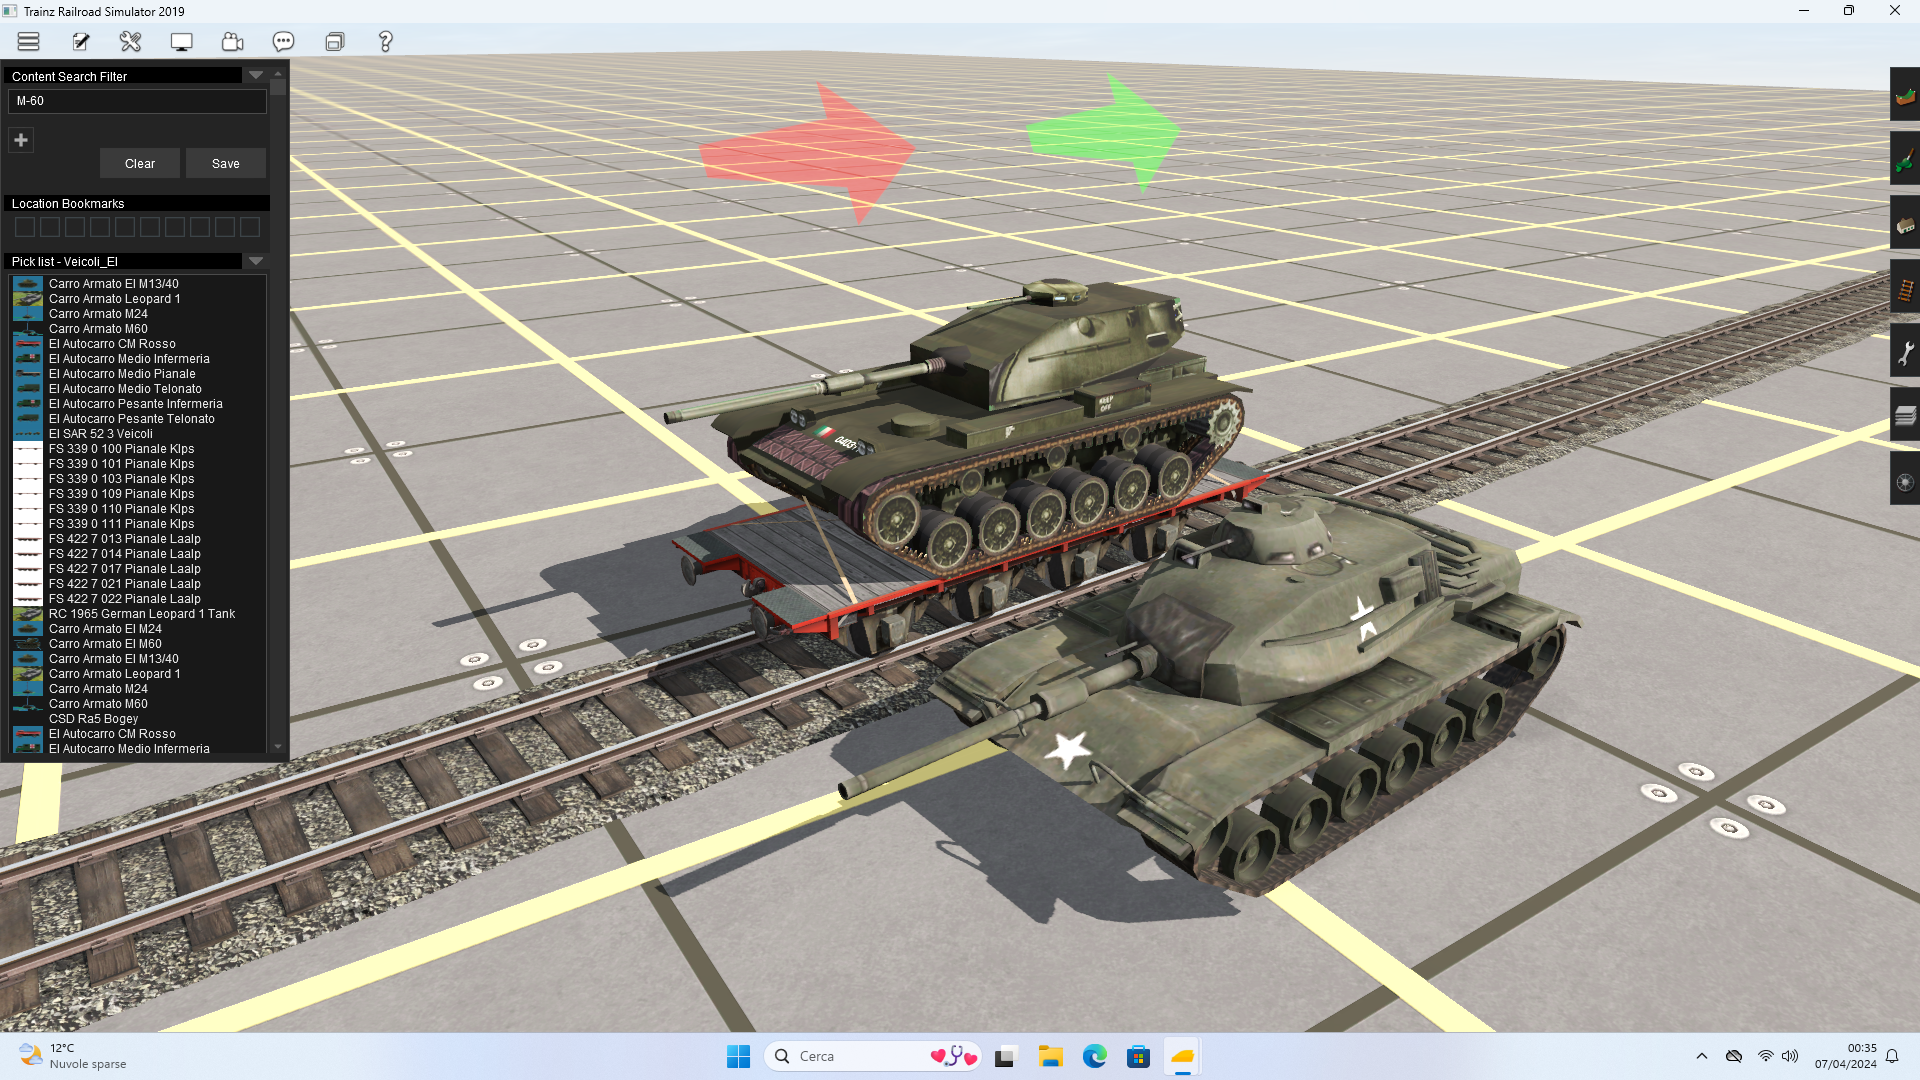
Task: Open the crossed tools menu icon
Action: pos(130,42)
